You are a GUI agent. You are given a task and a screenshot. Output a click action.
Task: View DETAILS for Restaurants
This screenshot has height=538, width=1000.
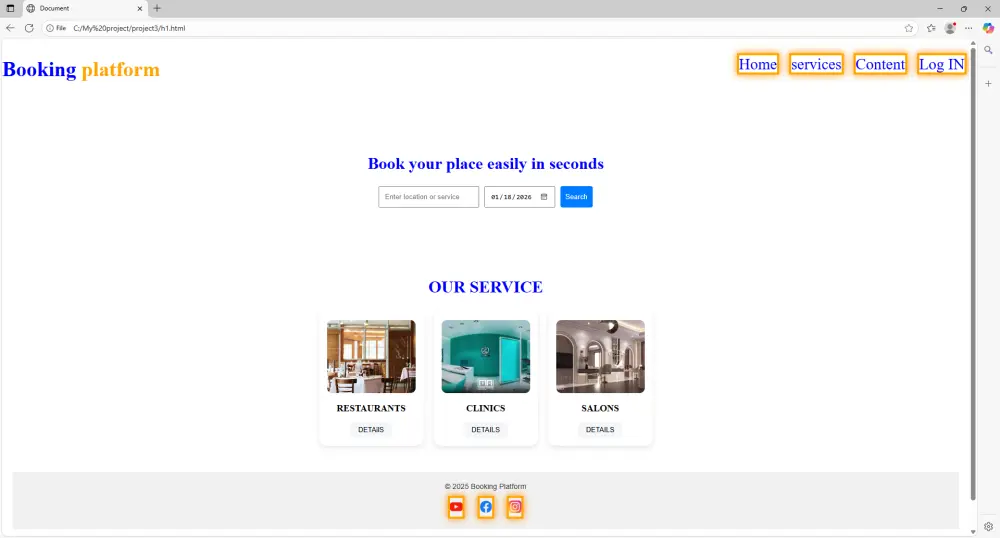371,430
